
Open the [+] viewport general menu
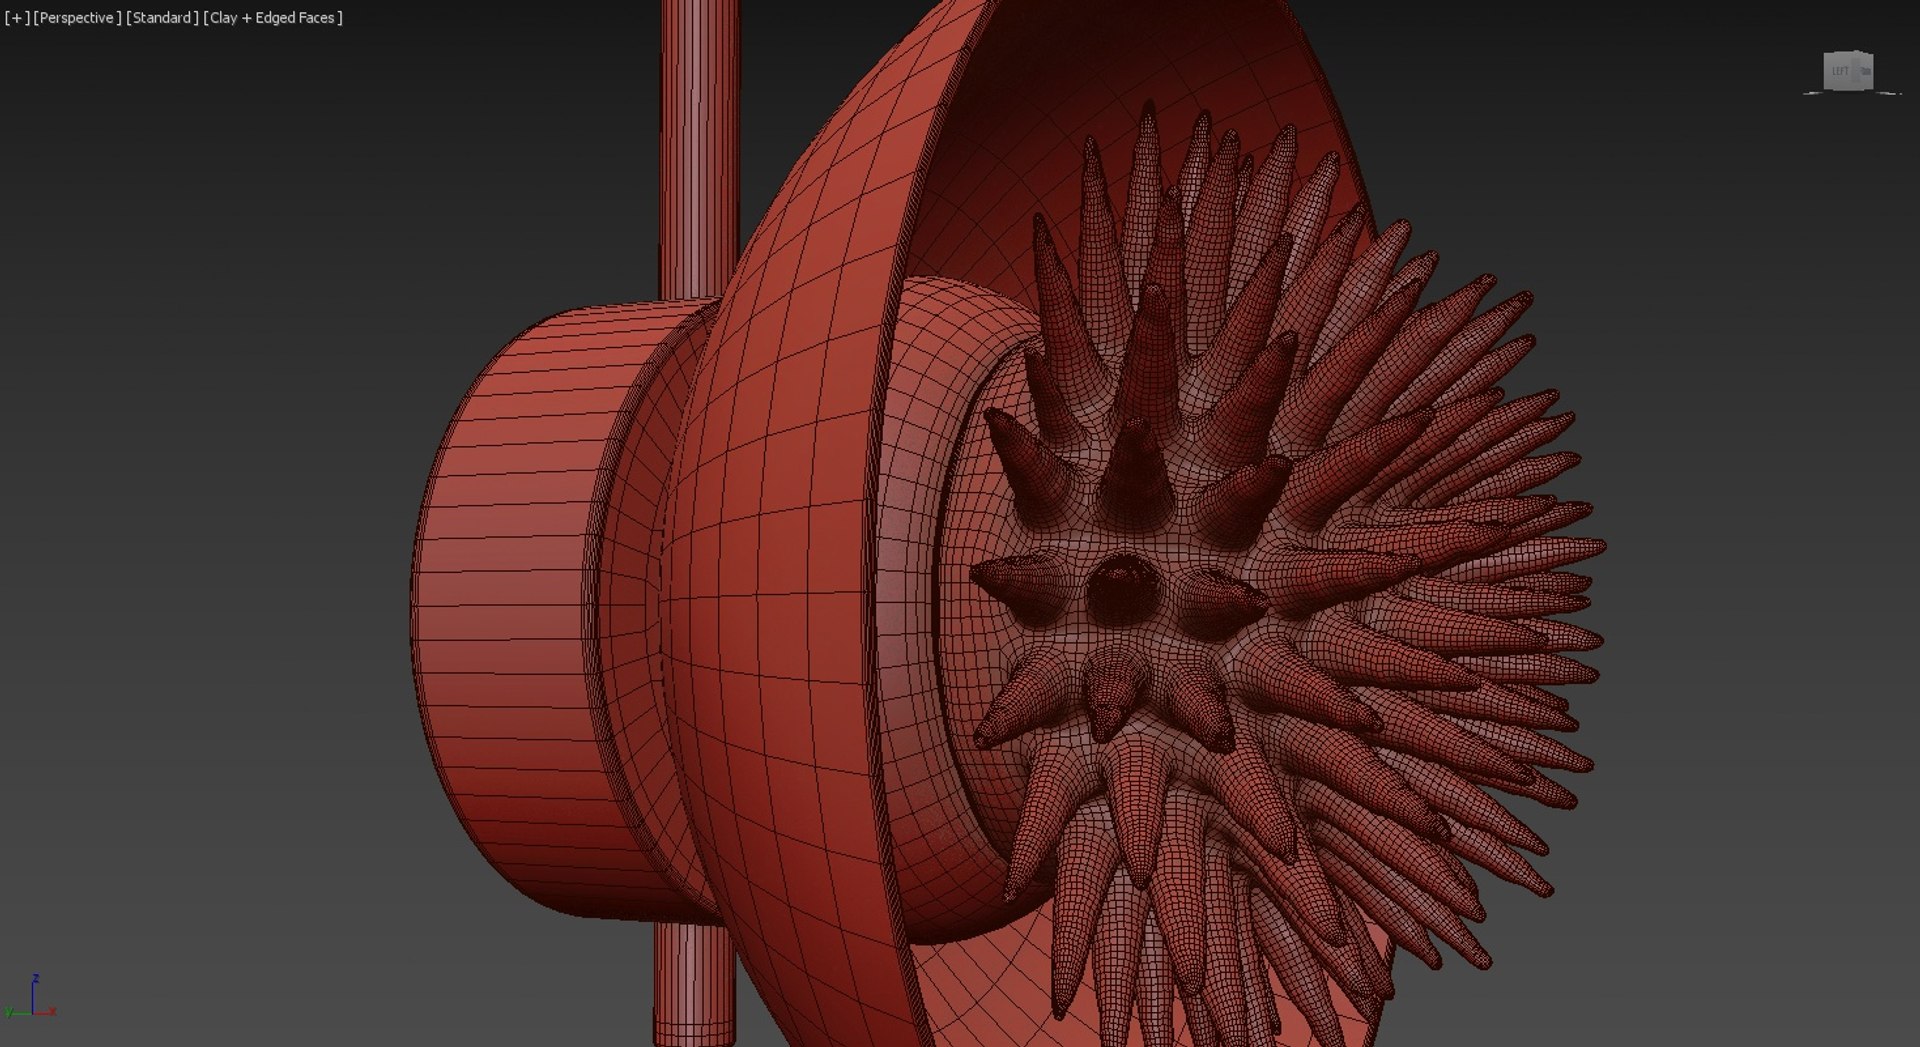[17, 18]
